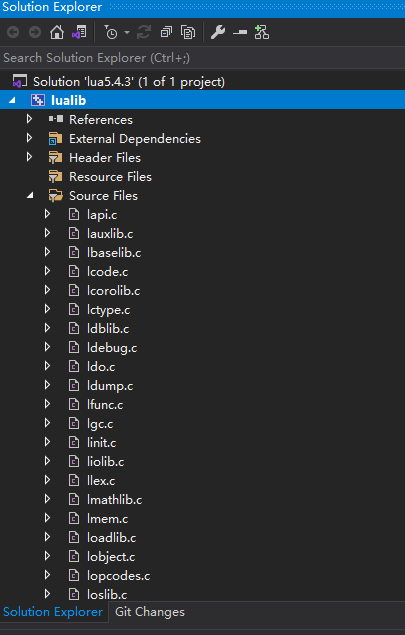The height and width of the screenshot is (635, 405).
Task: Click the Collapse All toolbar icon
Action: click(166, 32)
